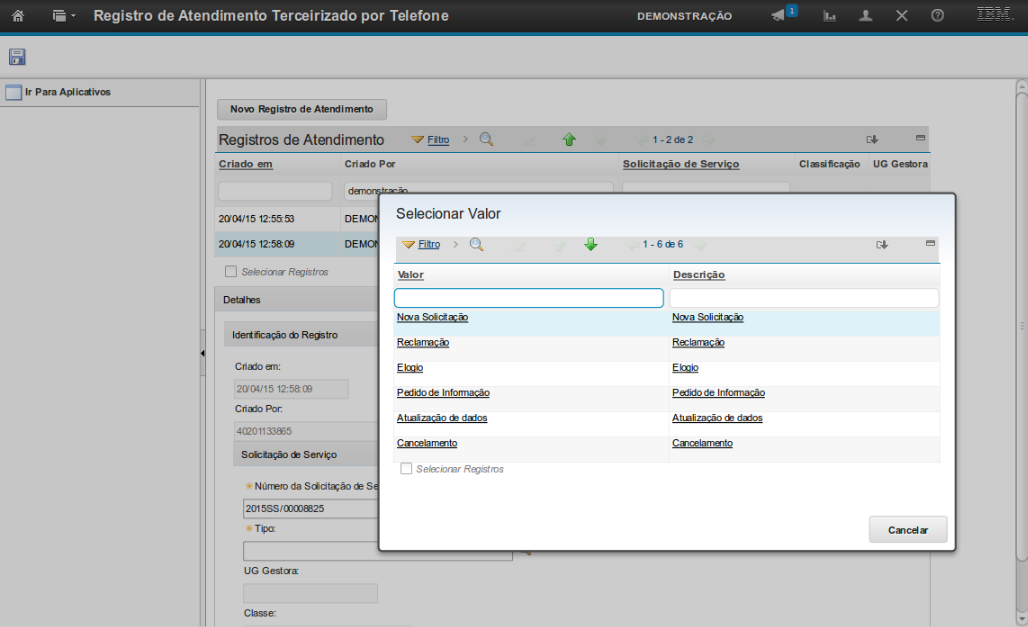This screenshot has height=627, width=1028.
Task: Choose the Reclamação value link
Action: click(423, 342)
